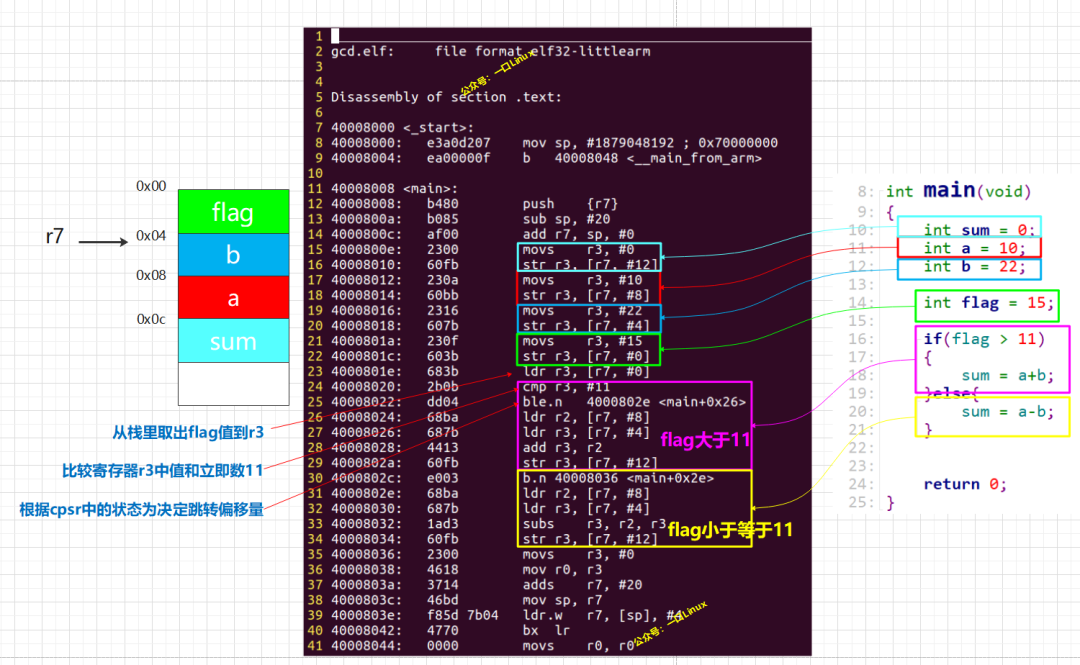Click the '比较寄存器r3中值和立即数11' note

pyautogui.click(x=163, y=471)
